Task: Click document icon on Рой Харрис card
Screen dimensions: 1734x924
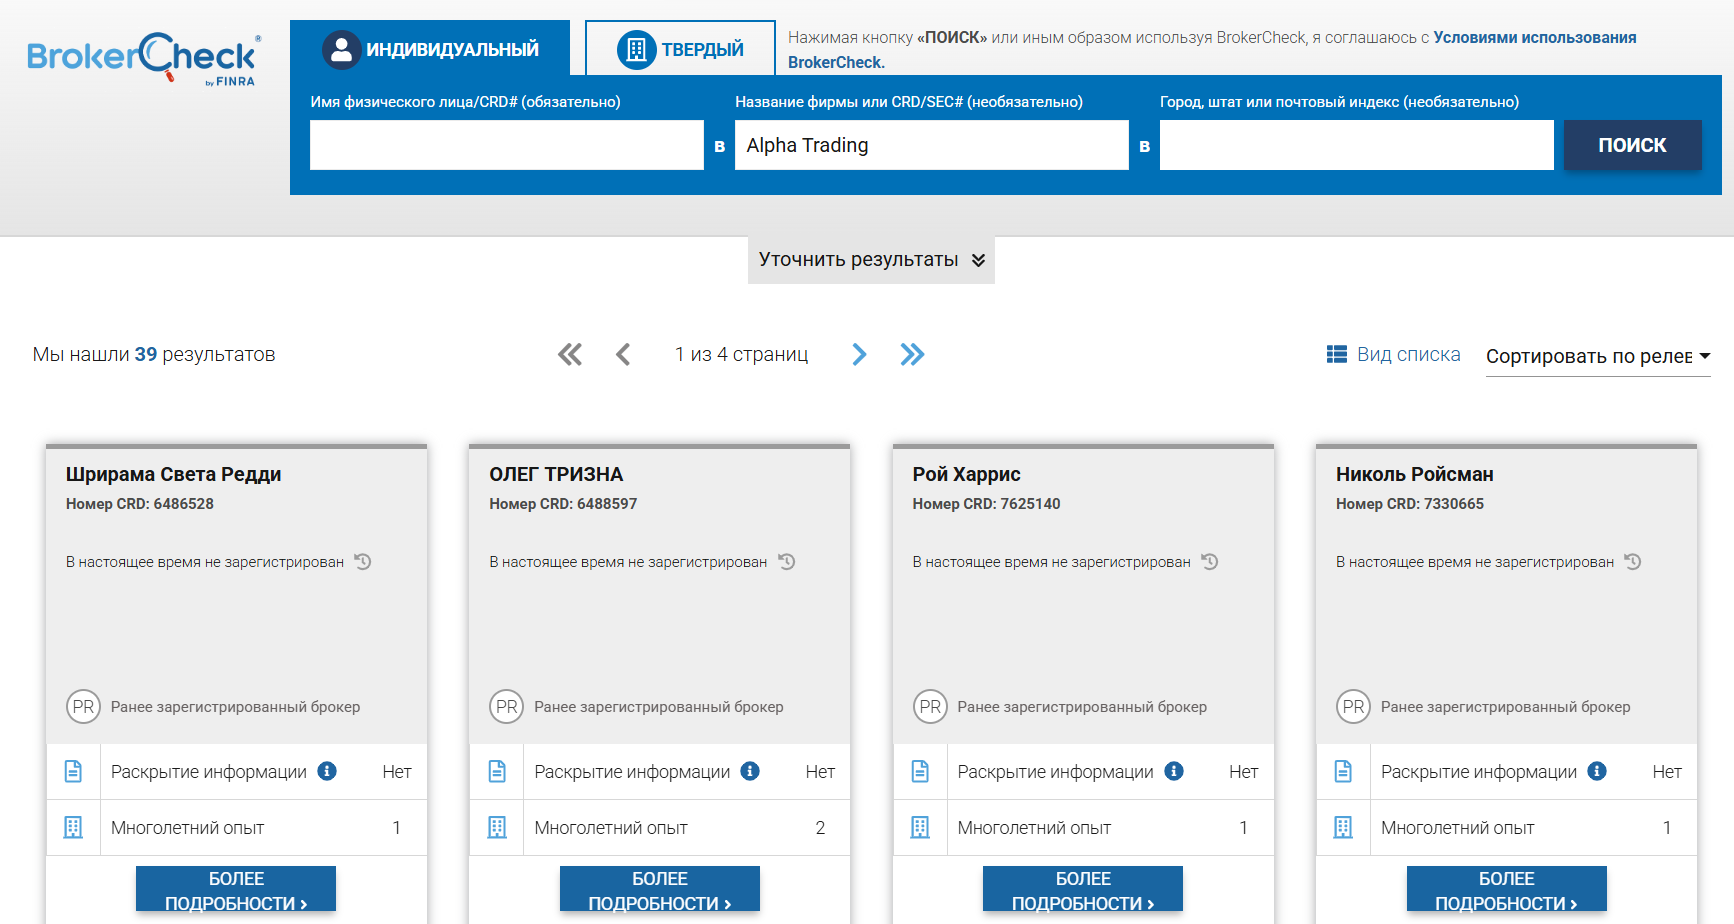Action: coord(920,771)
